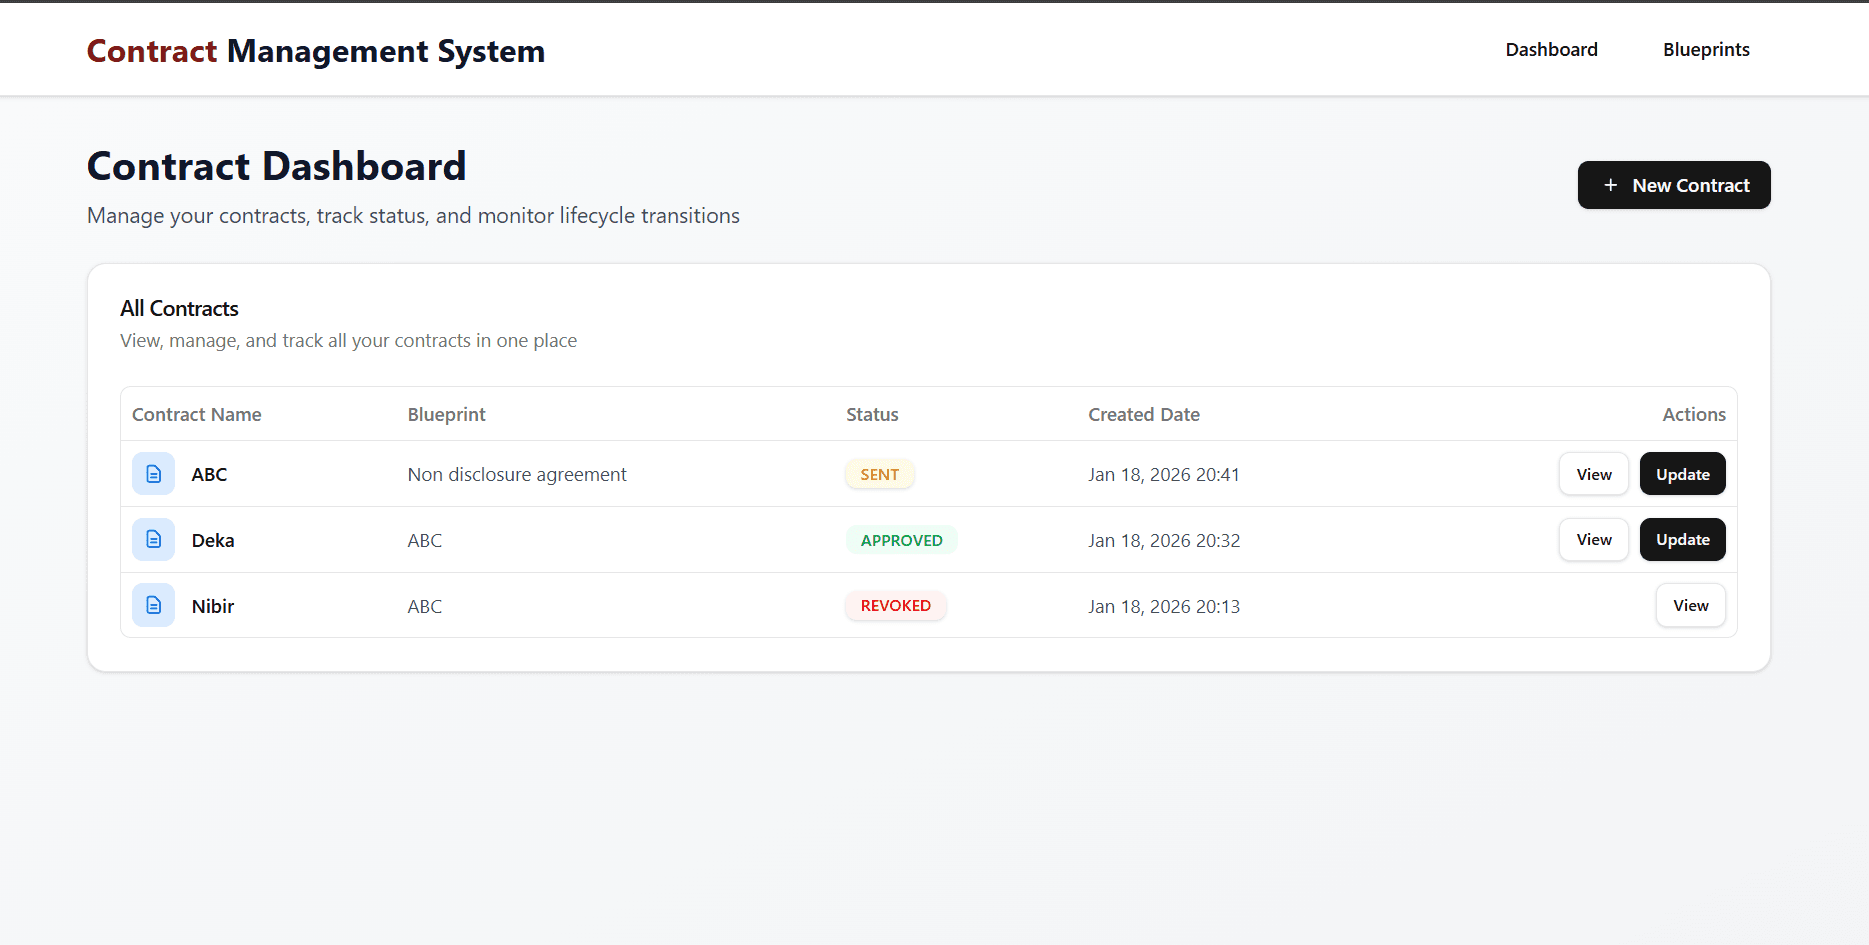
Task: Click the Contract Management System logo
Action: pyautogui.click(x=316, y=50)
